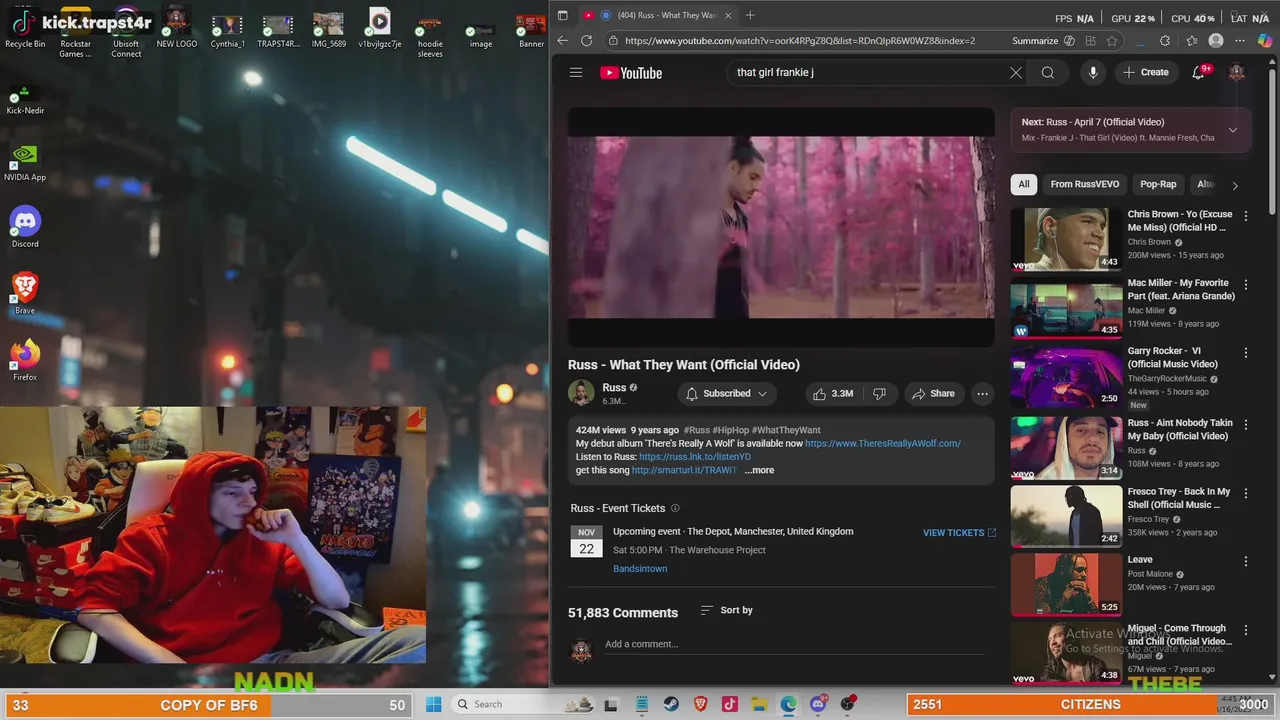Expand the description with ...more
Image resolution: width=1280 pixels, height=720 pixels.
(759, 470)
